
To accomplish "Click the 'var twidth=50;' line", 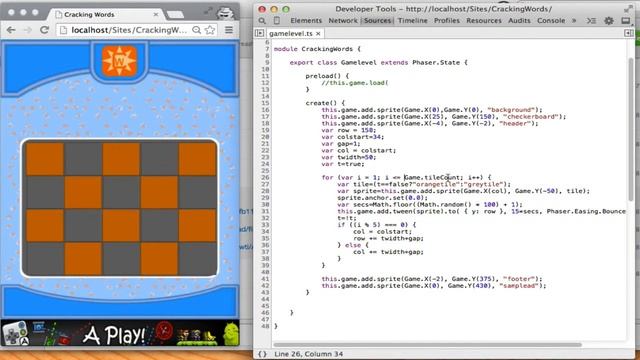I will [349, 157].
